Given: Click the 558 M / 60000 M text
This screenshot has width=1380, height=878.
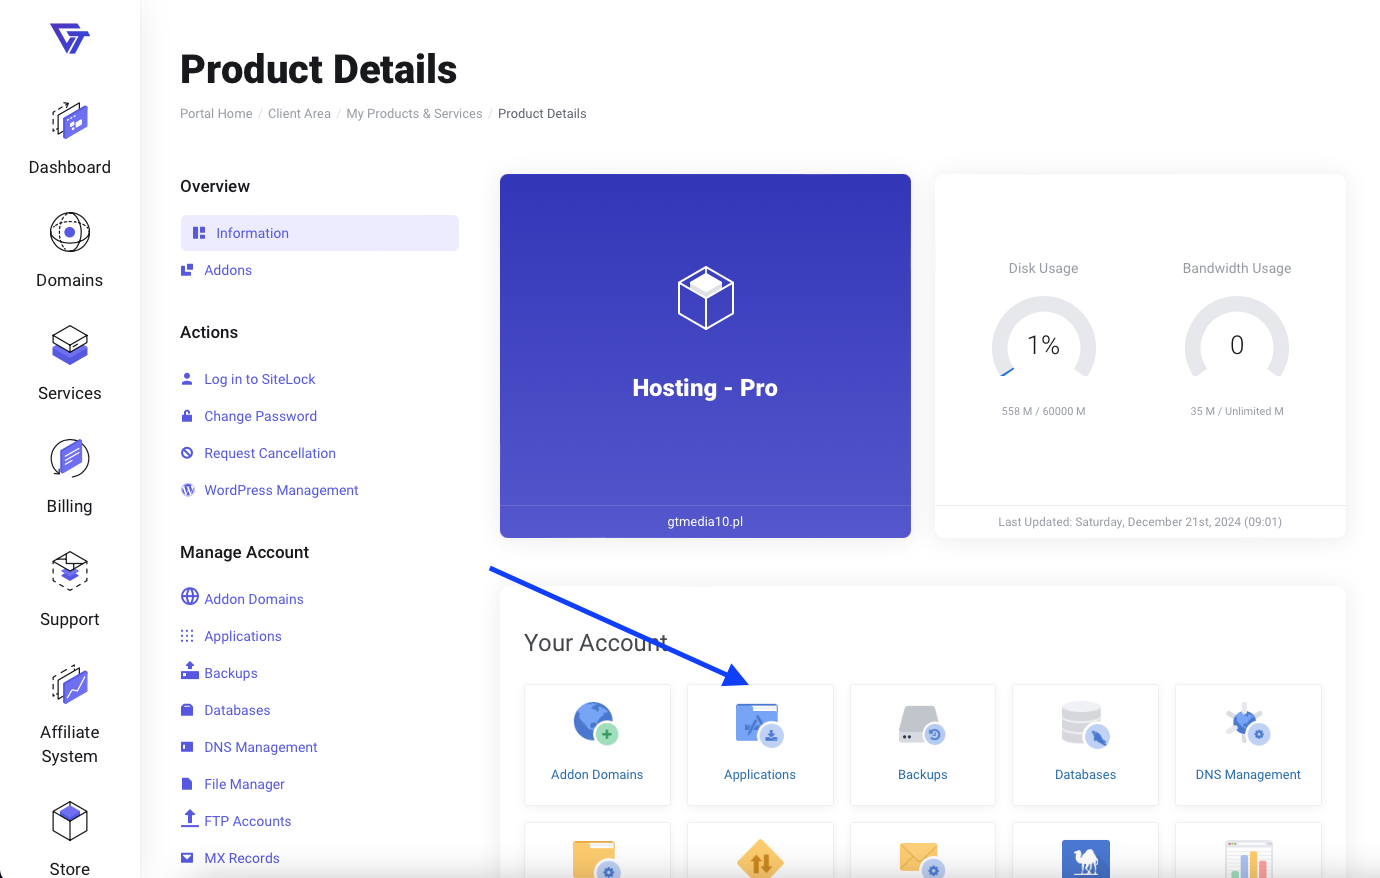Looking at the screenshot, I should point(1043,411).
